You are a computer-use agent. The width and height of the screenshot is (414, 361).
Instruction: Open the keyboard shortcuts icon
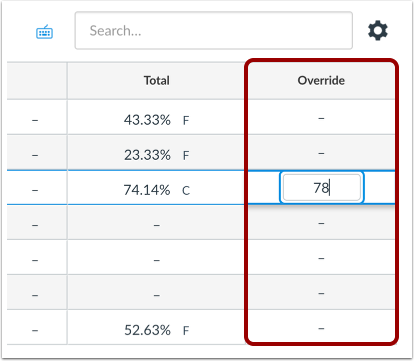tap(44, 32)
